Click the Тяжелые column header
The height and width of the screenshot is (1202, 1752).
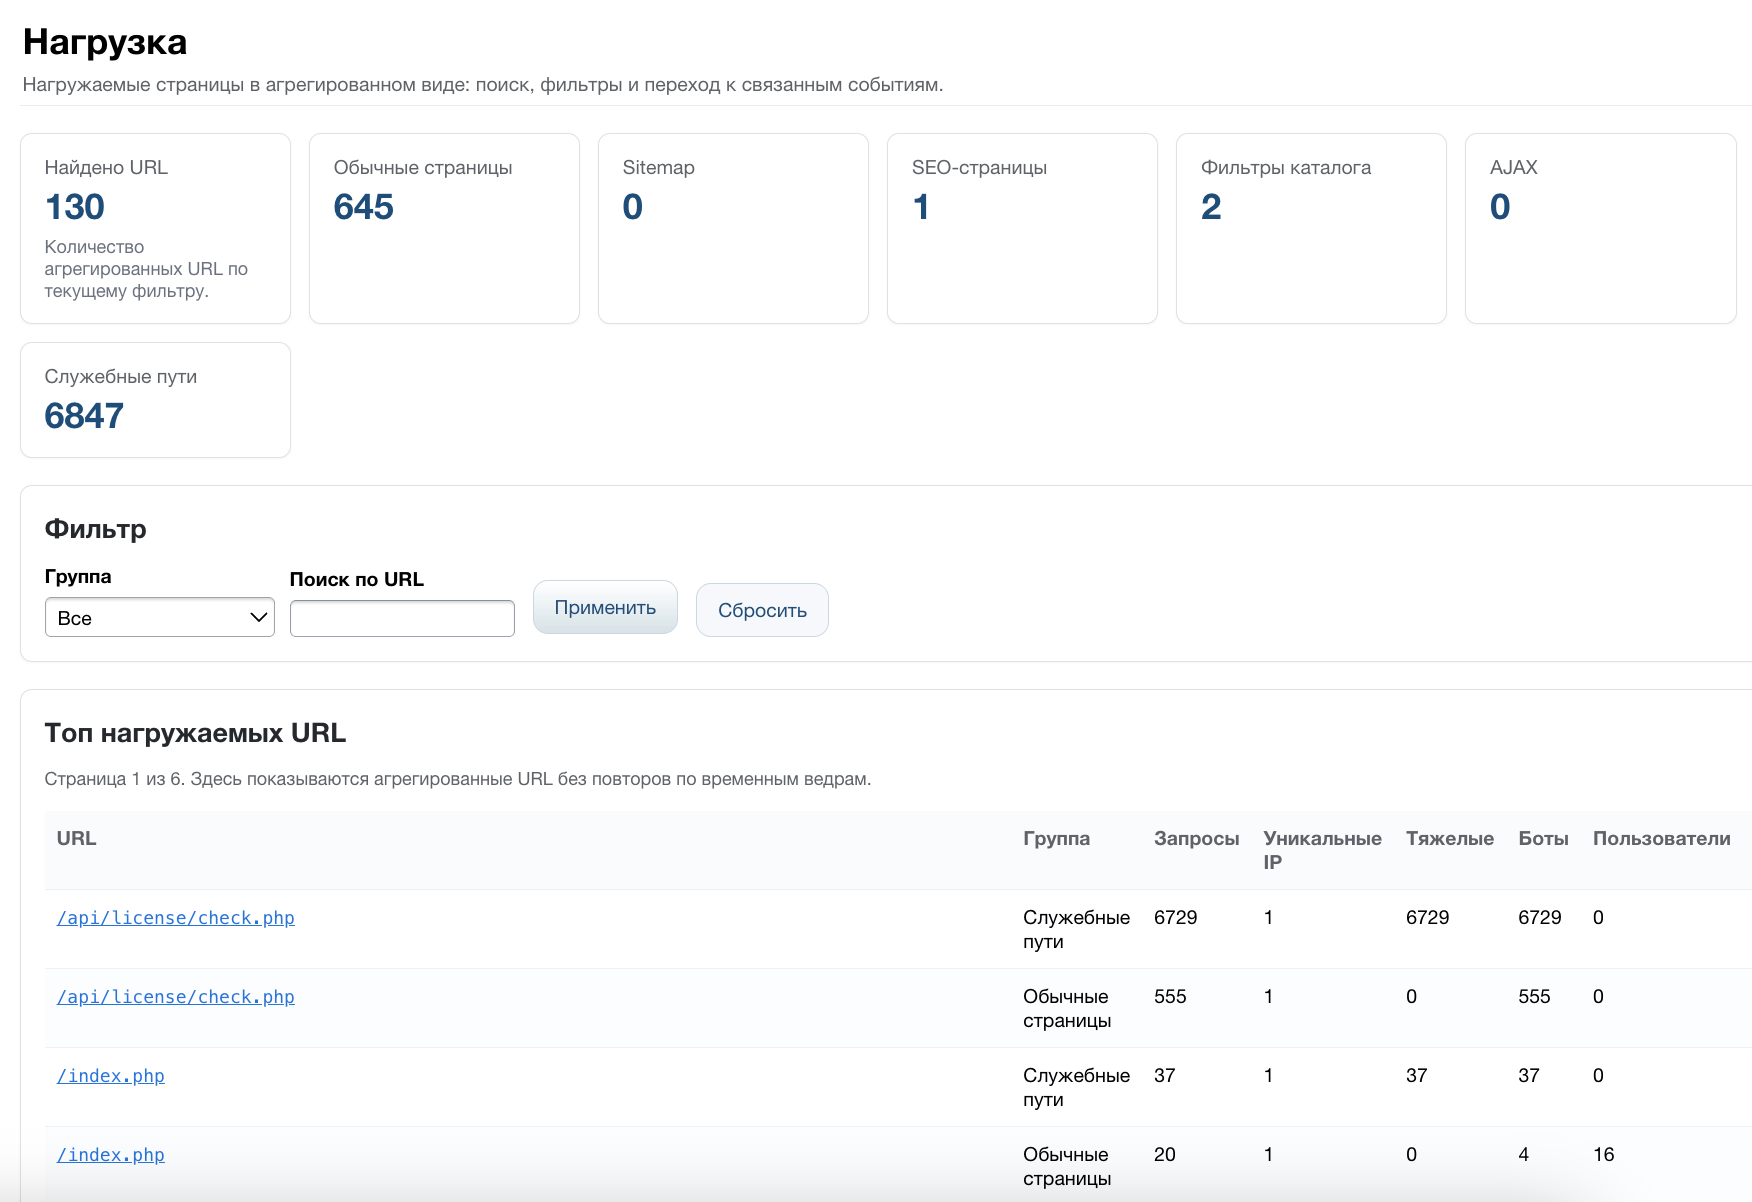tap(1449, 838)
